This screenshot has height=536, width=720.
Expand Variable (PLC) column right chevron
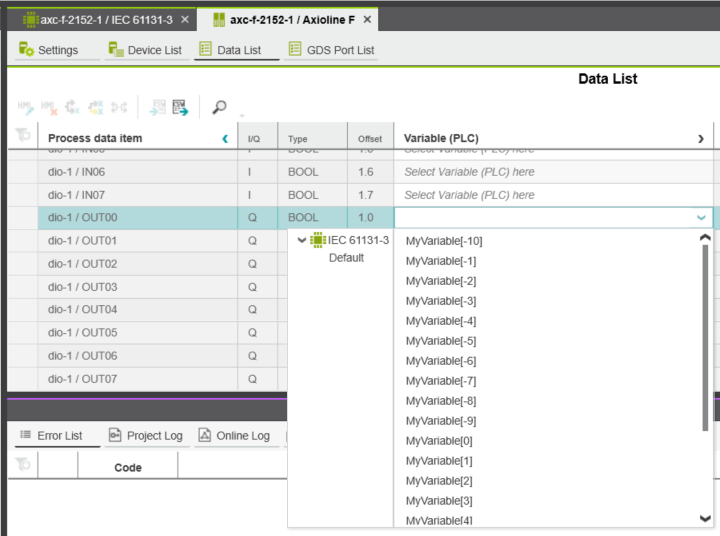click(701, 139)
